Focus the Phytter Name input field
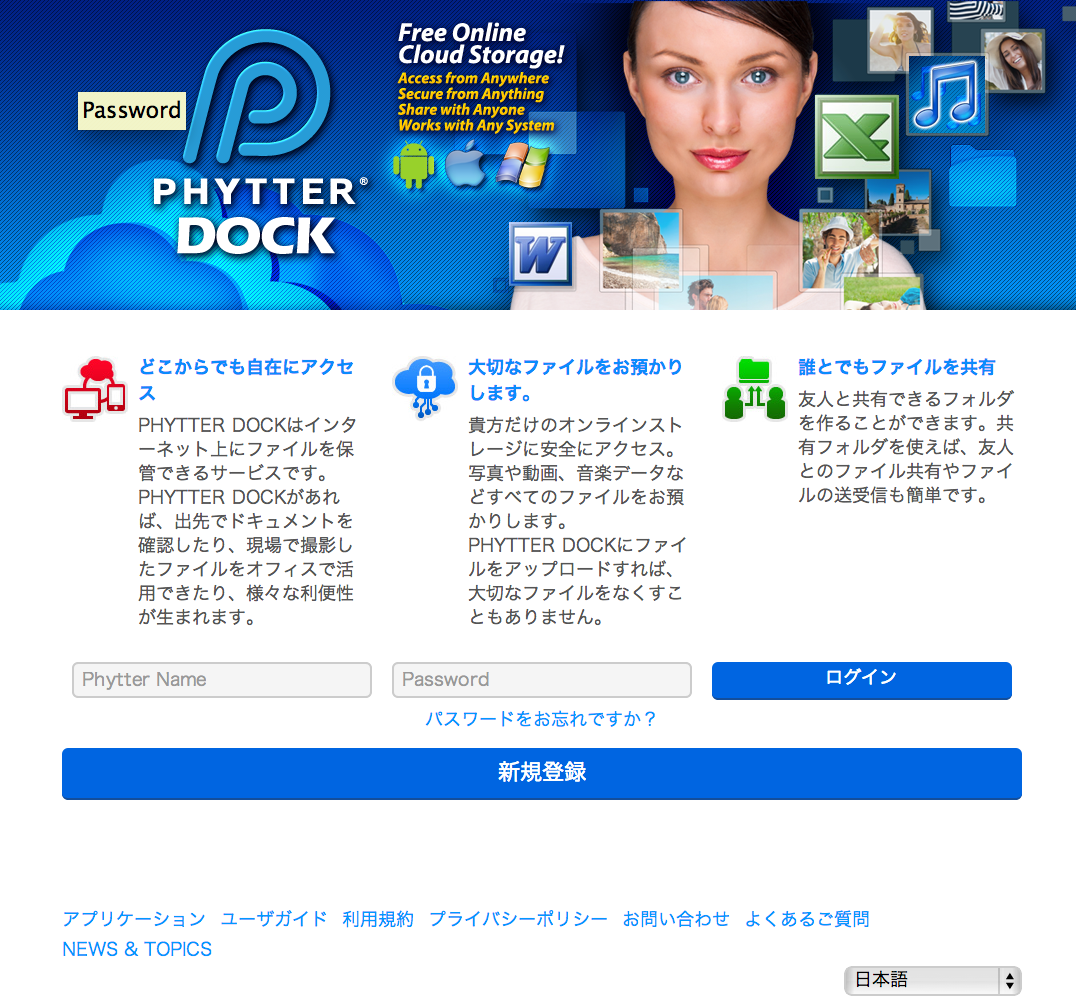 tap(222, 680)
